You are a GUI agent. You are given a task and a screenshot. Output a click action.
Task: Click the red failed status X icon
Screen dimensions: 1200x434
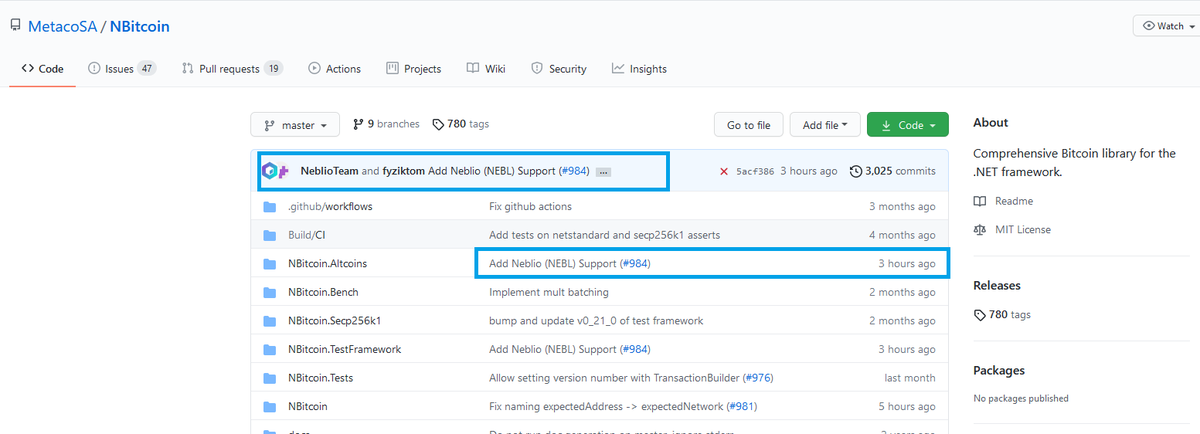[723, 171]
